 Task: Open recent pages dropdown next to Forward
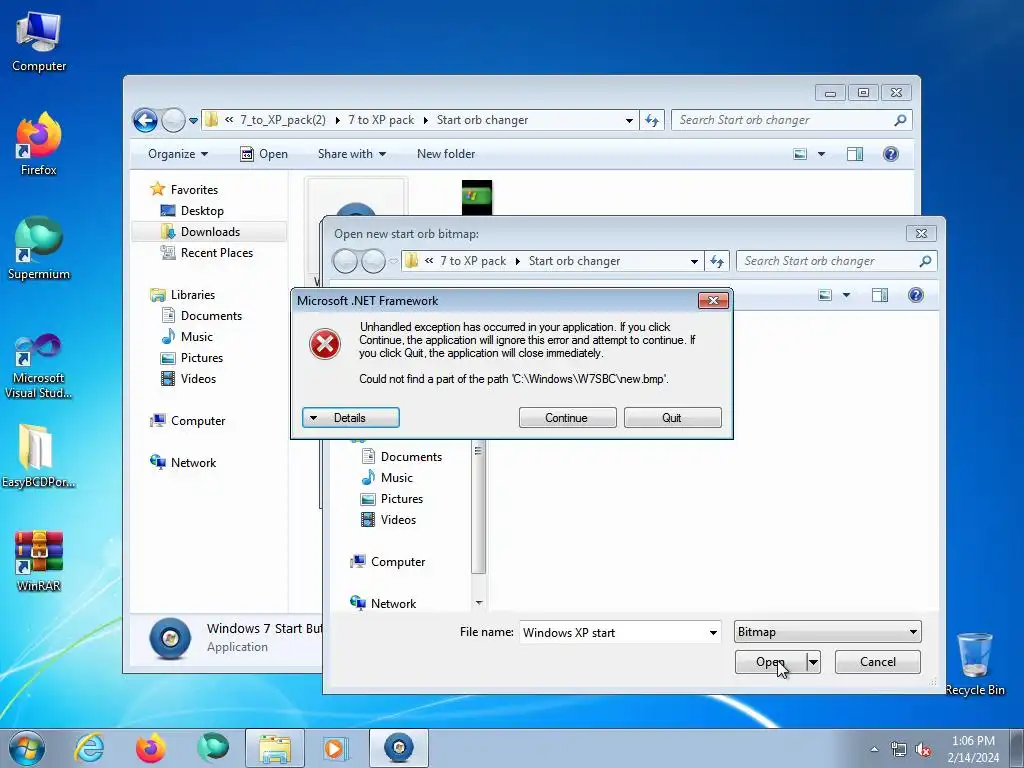tap(193, 121)
